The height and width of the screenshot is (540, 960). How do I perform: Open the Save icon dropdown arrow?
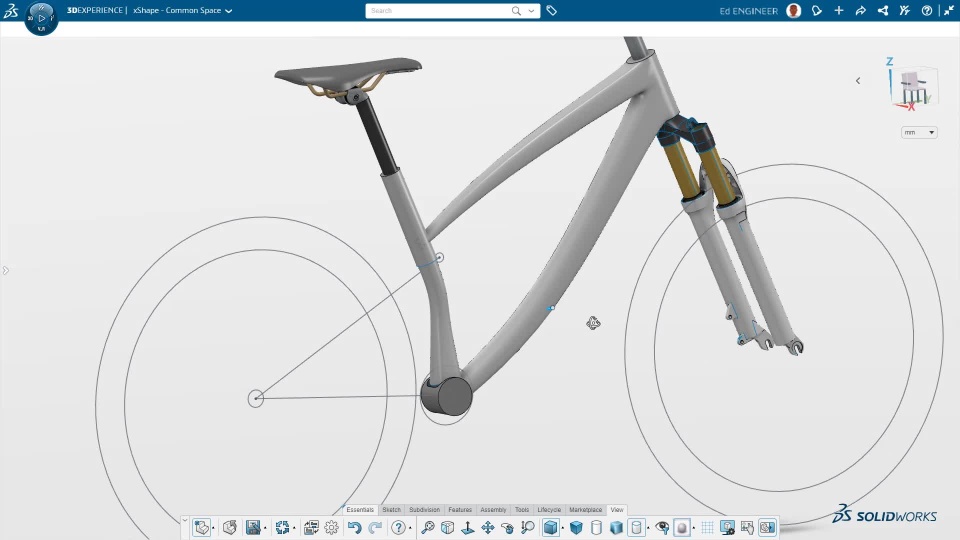(x=265, y=528)
